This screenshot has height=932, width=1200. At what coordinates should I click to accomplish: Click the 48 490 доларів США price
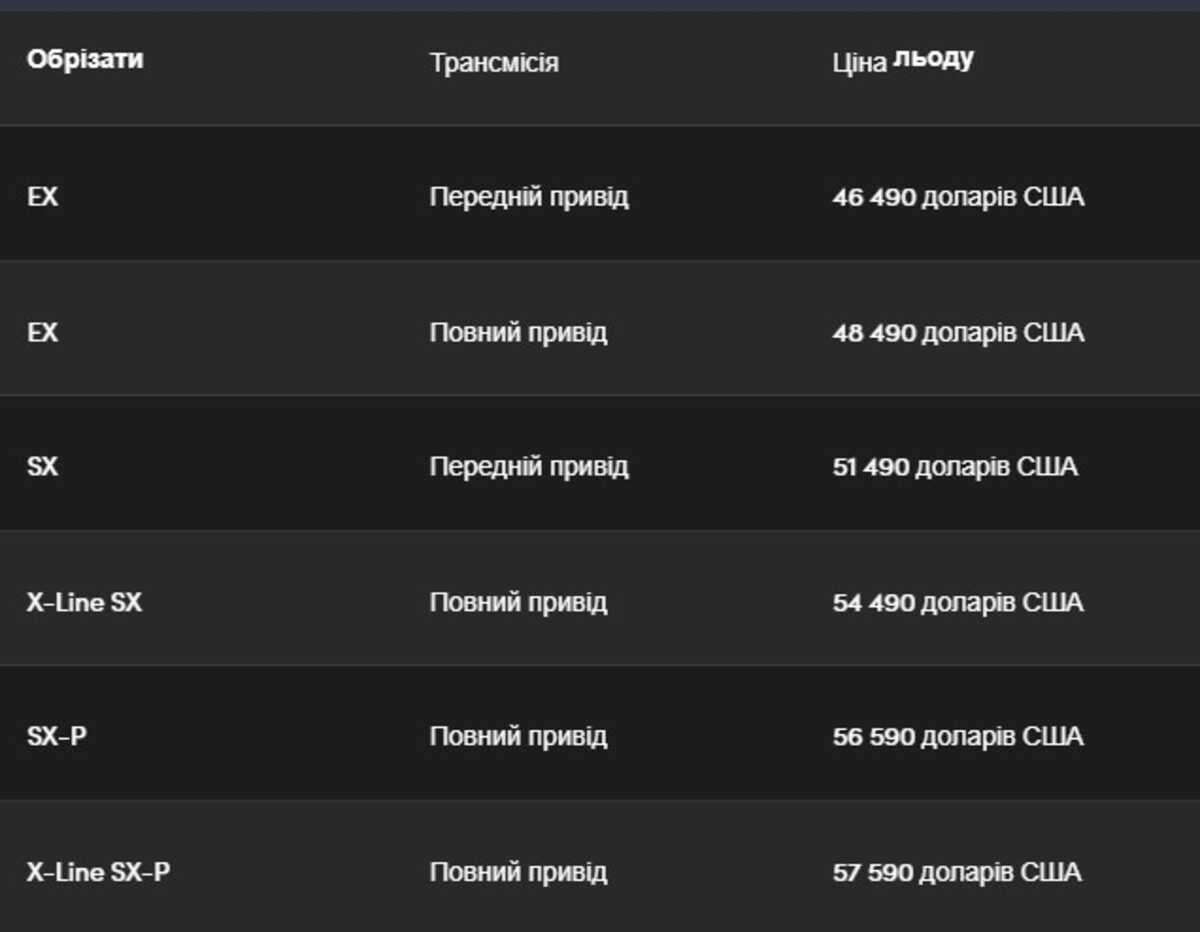(x=957, y=332)
